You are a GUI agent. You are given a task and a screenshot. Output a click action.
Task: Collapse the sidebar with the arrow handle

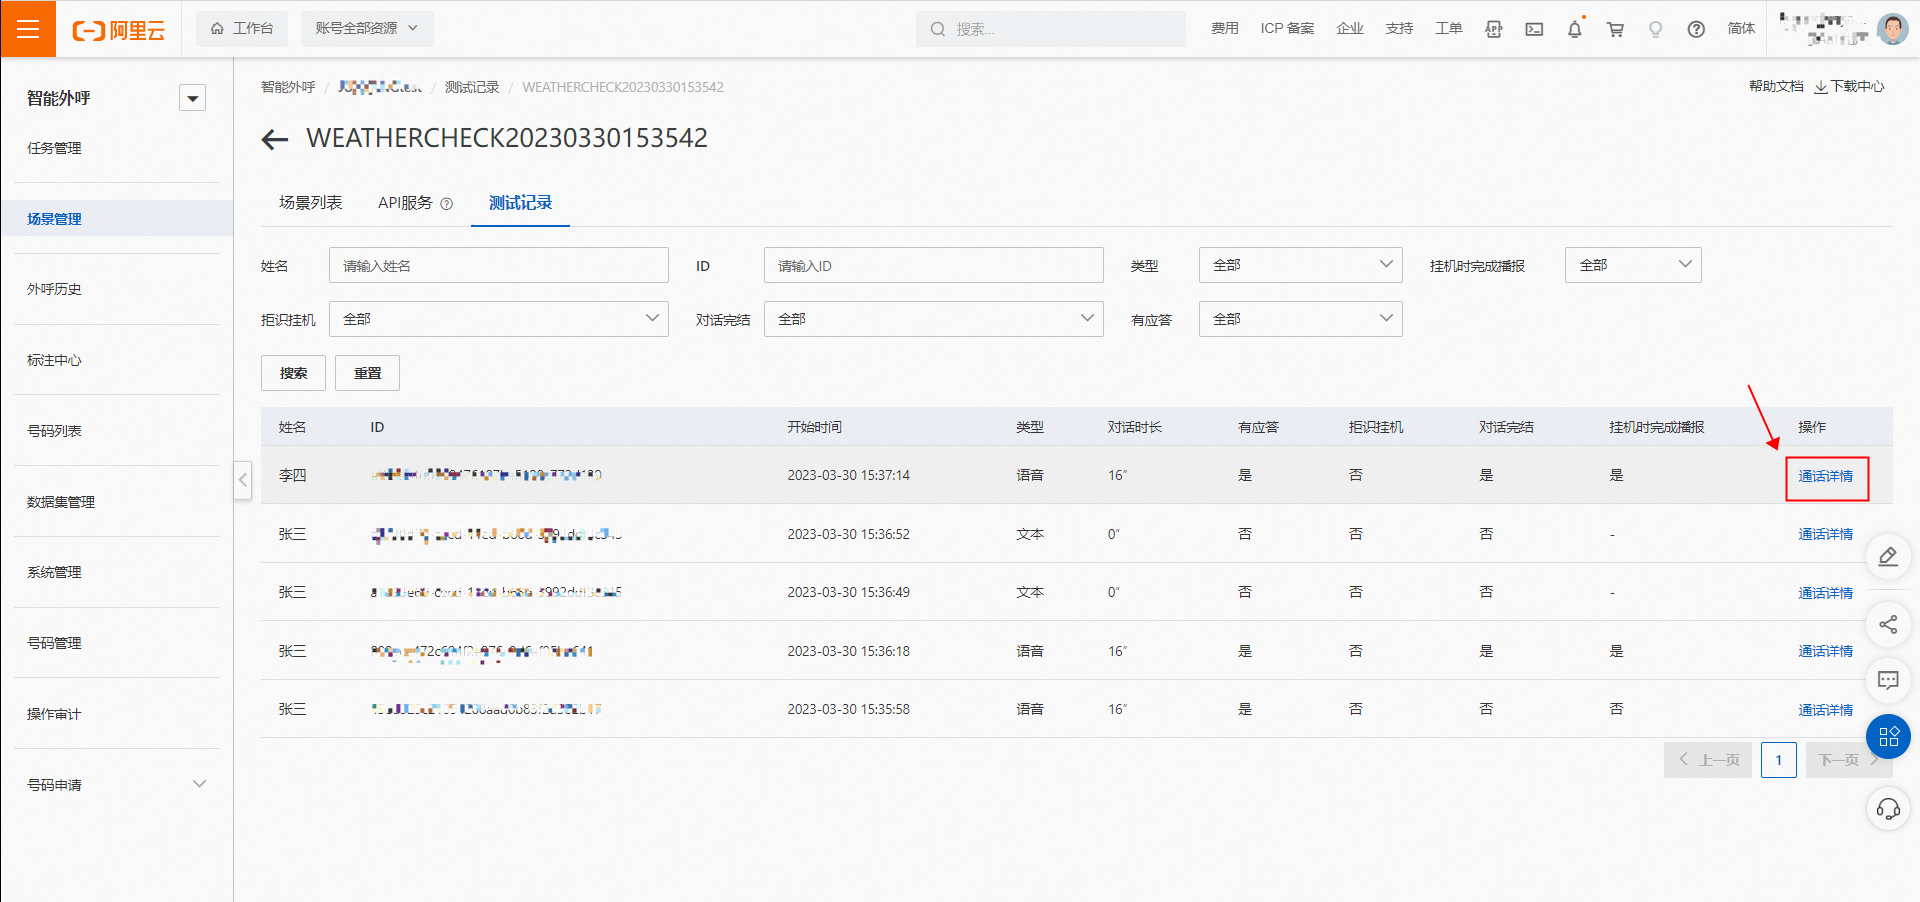tap(243, 480)
